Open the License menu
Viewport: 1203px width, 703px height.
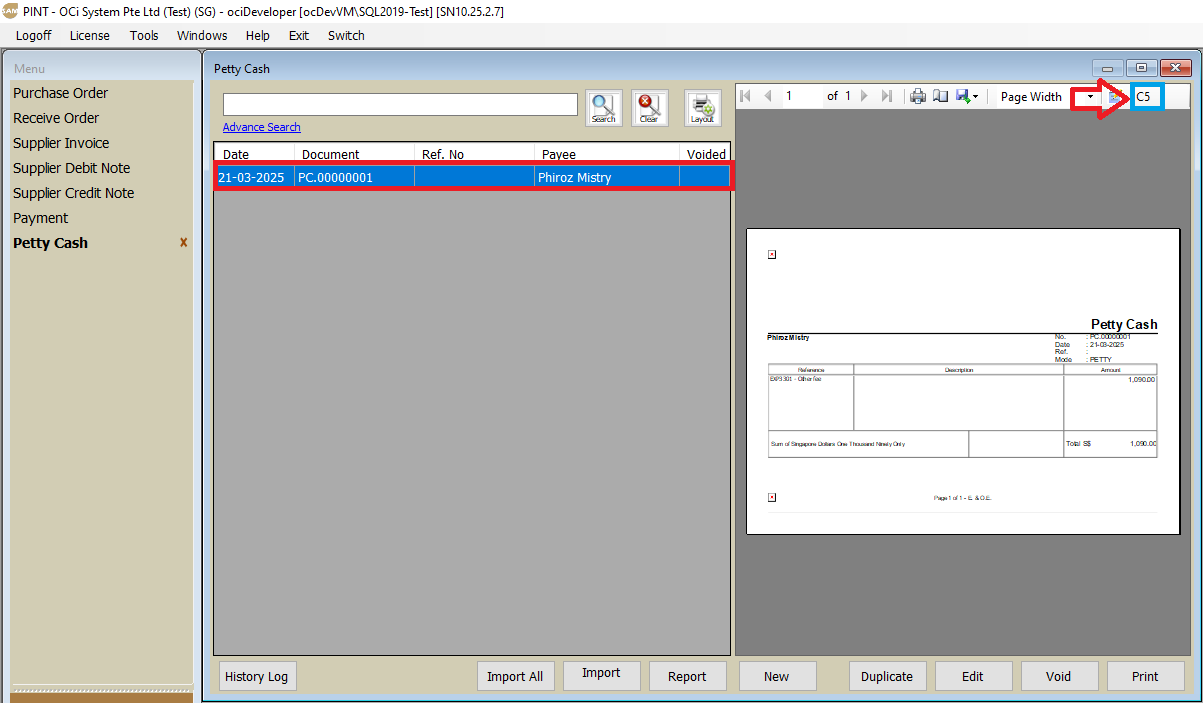(x=90, y=35)
